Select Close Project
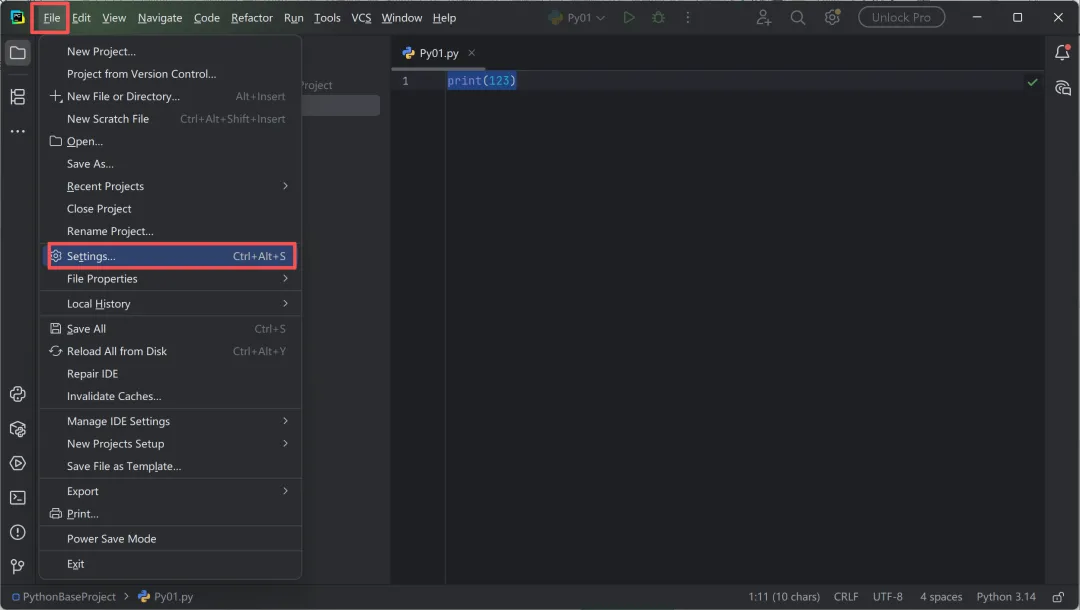Viewport: 1080px width, 610px height. [171, 209]
